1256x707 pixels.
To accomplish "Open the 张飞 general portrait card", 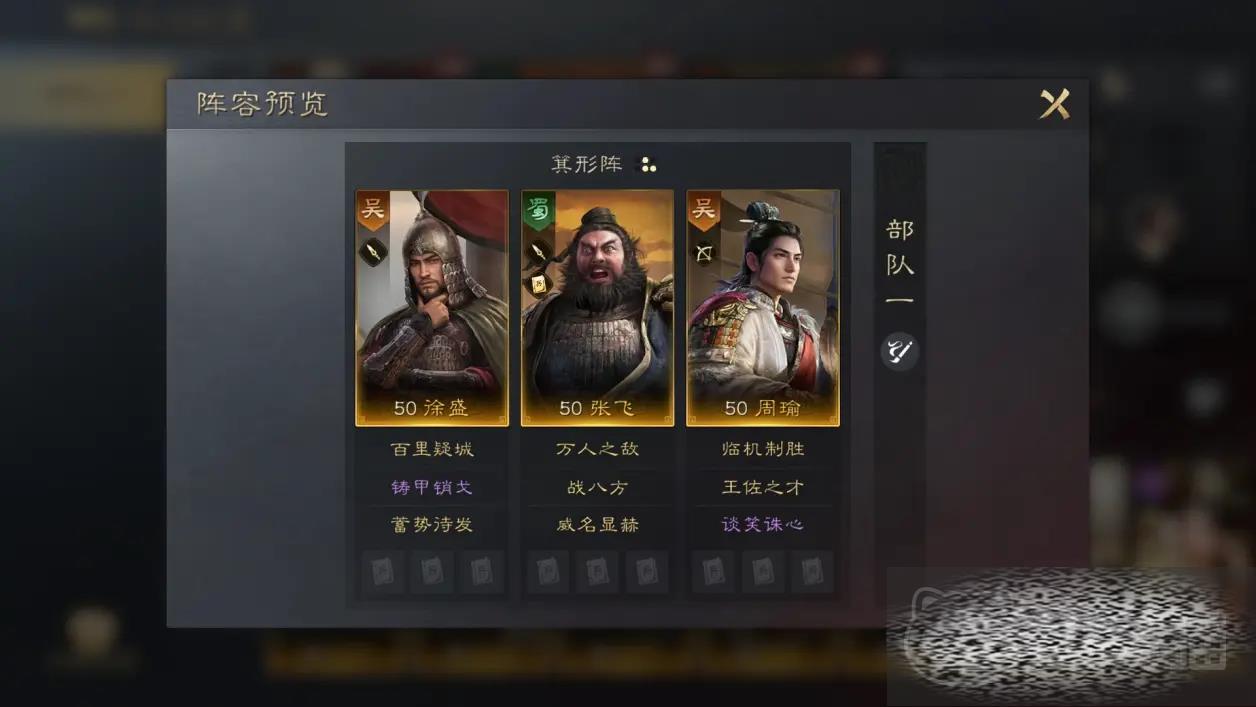I will (597, 308).
